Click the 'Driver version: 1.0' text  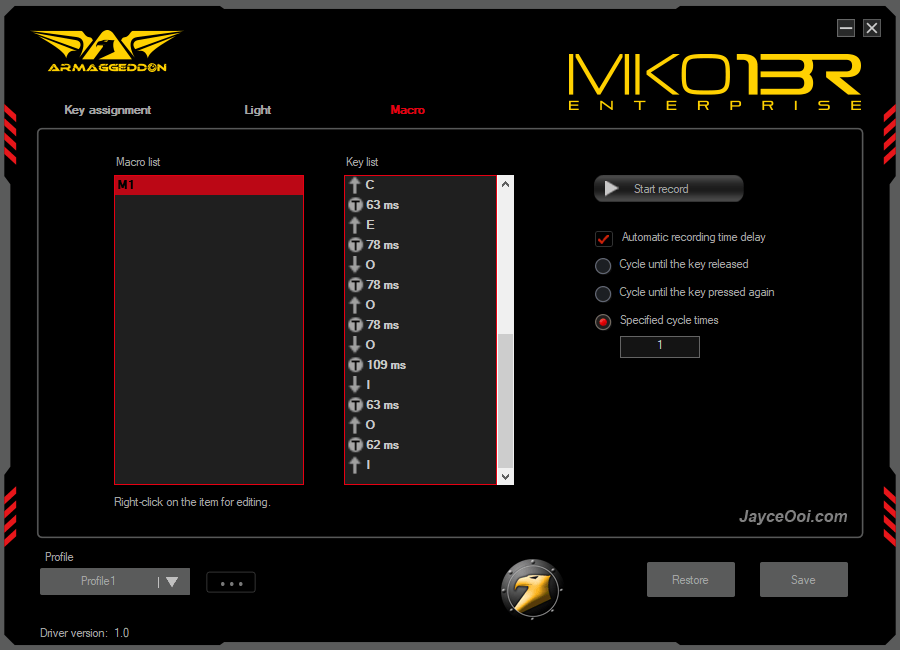coord(84,633)
